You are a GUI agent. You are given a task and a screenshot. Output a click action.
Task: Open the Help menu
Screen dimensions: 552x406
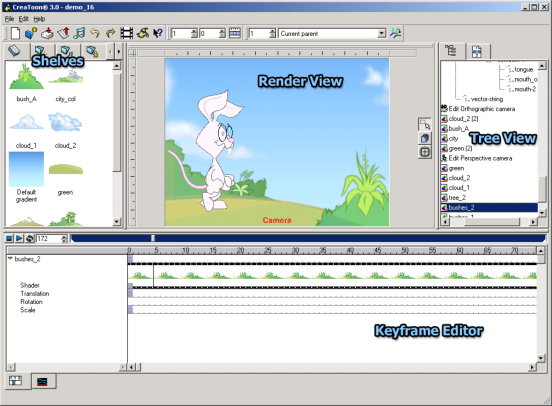coord(39,19)
